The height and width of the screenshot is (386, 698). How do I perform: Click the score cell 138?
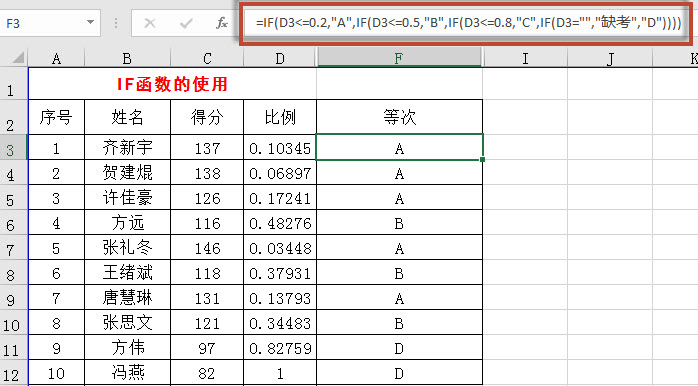coord(207,172)
